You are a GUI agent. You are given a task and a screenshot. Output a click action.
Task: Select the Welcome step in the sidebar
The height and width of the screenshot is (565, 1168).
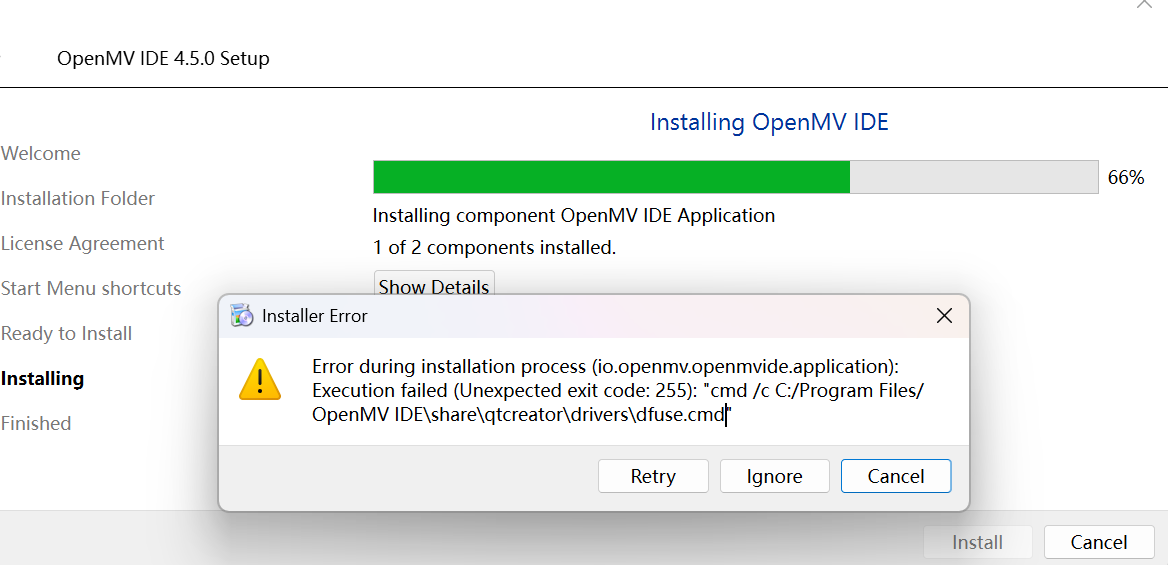click(41, 154)
